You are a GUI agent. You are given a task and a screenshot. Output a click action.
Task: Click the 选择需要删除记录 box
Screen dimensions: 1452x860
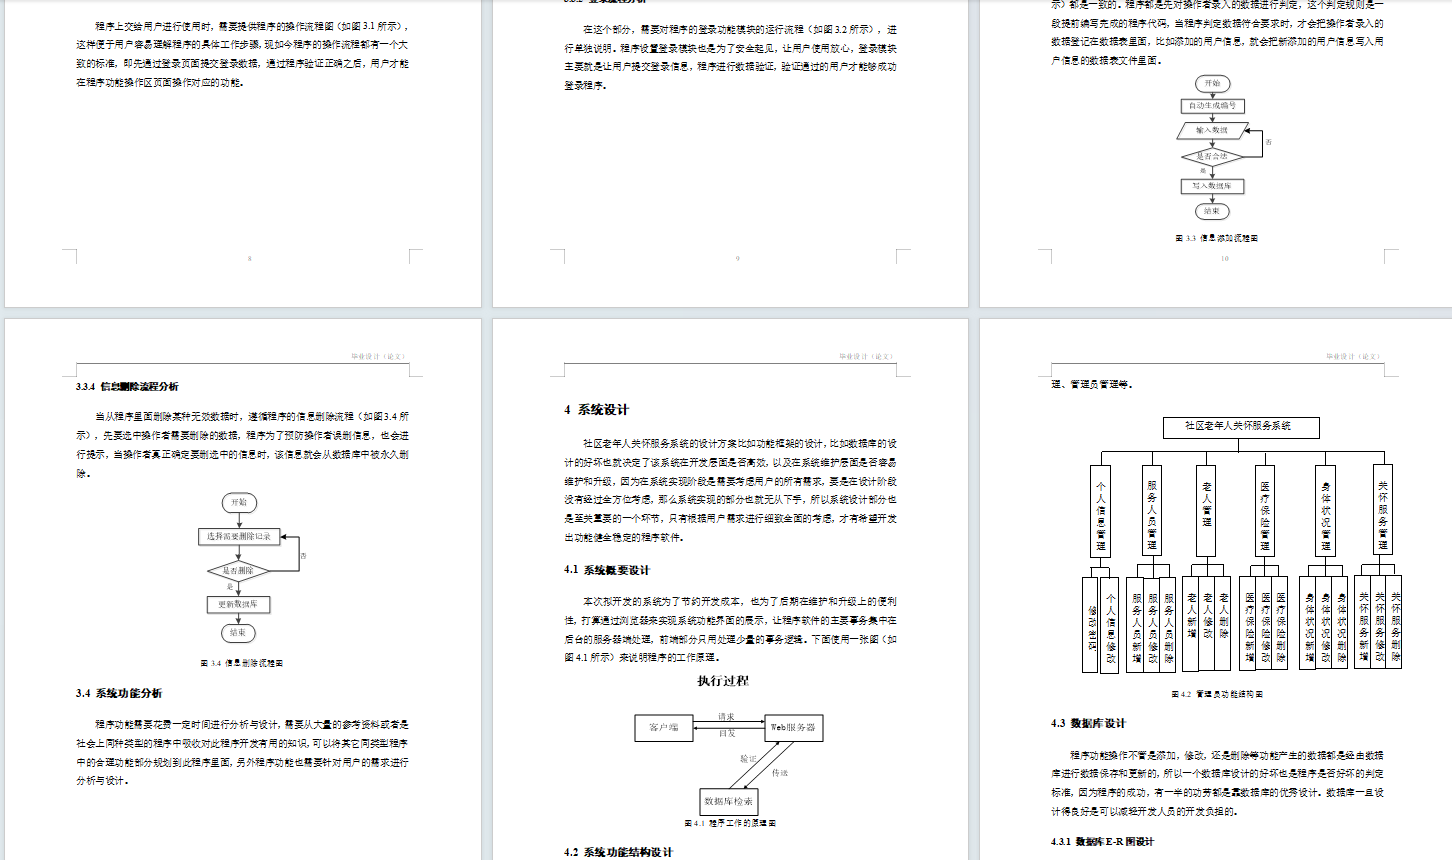pyautogui.click(x=239, y=536)
